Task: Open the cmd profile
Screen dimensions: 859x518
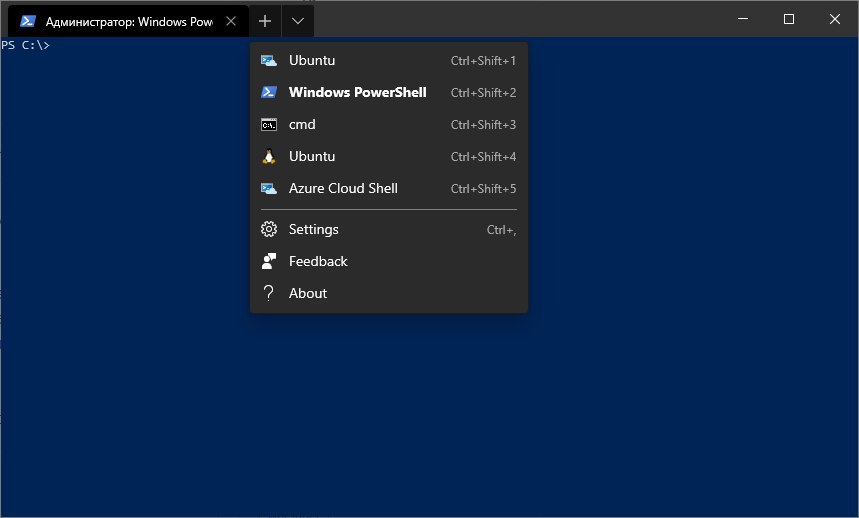Action: 389,124
